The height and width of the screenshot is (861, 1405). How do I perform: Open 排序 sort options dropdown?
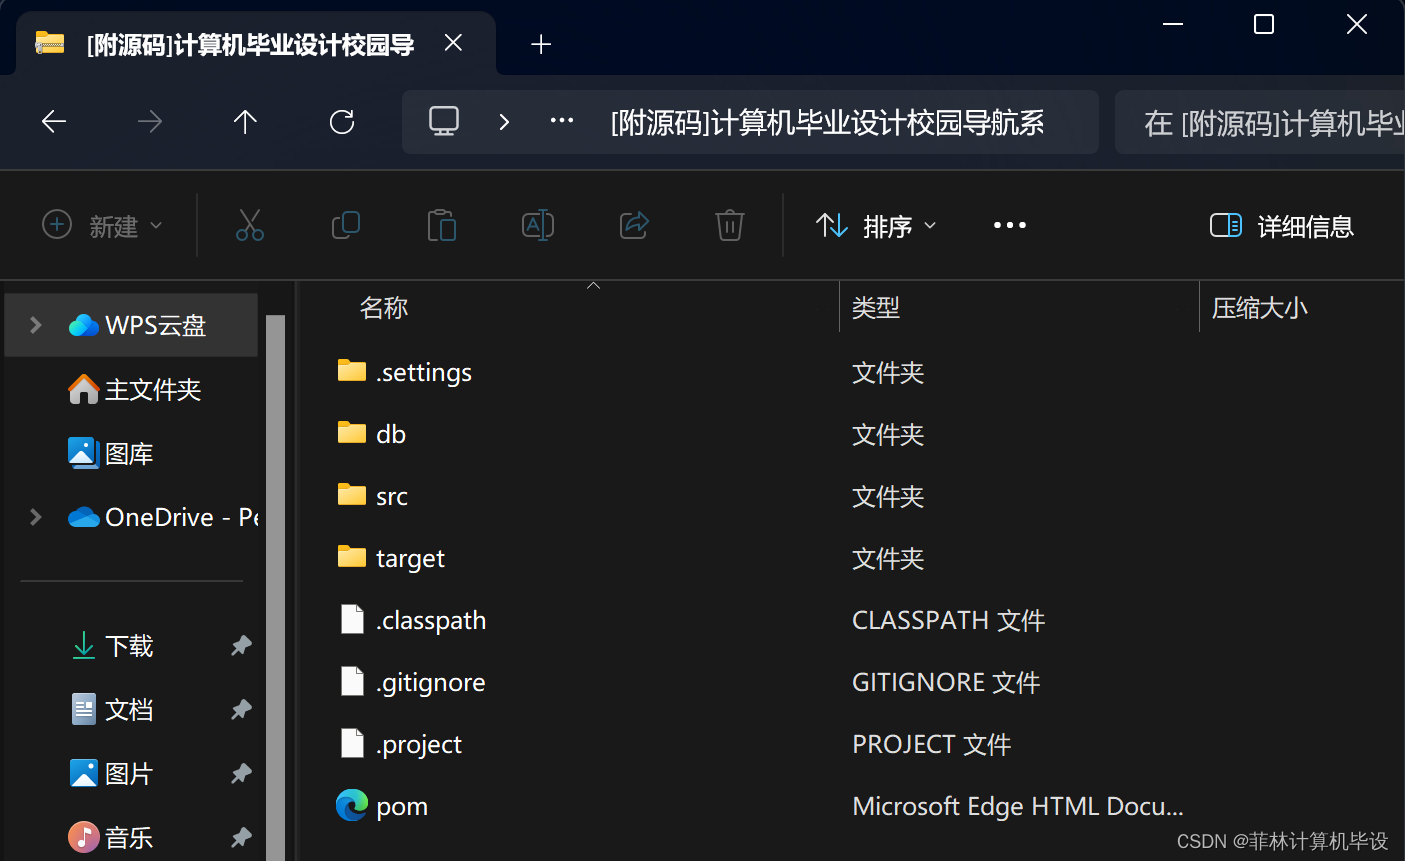[x=875, y=226]
